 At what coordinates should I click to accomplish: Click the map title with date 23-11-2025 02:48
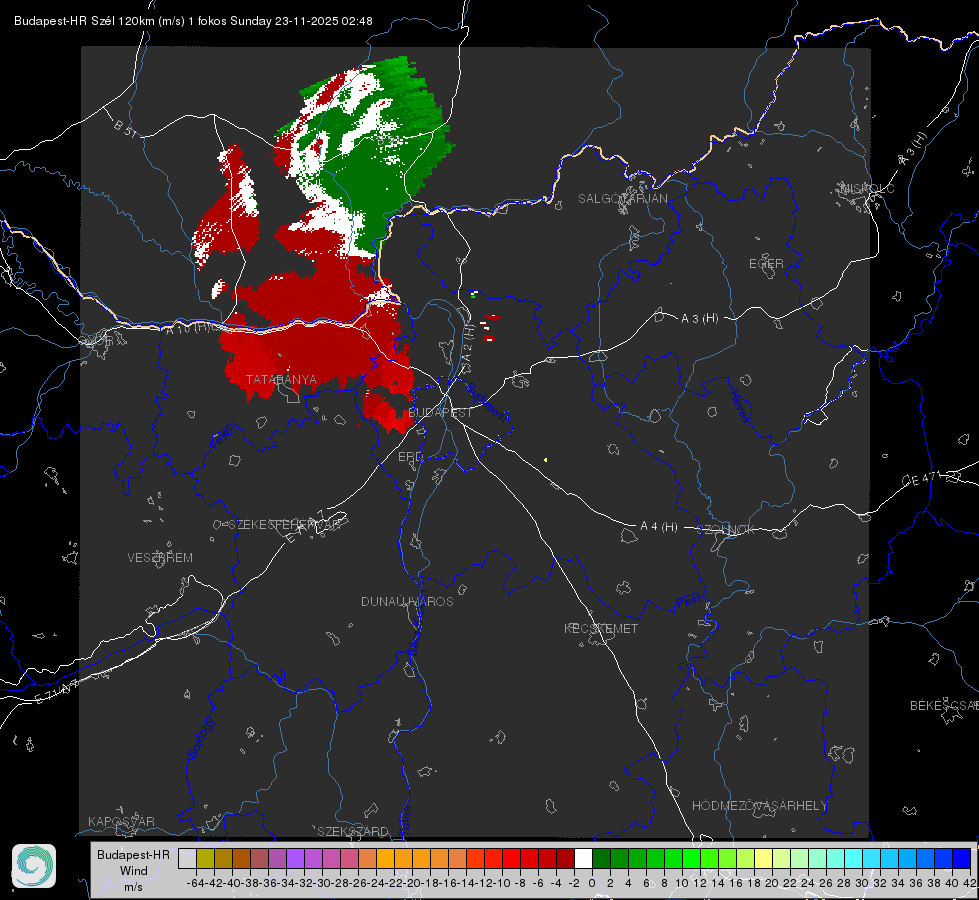(193, 21)
